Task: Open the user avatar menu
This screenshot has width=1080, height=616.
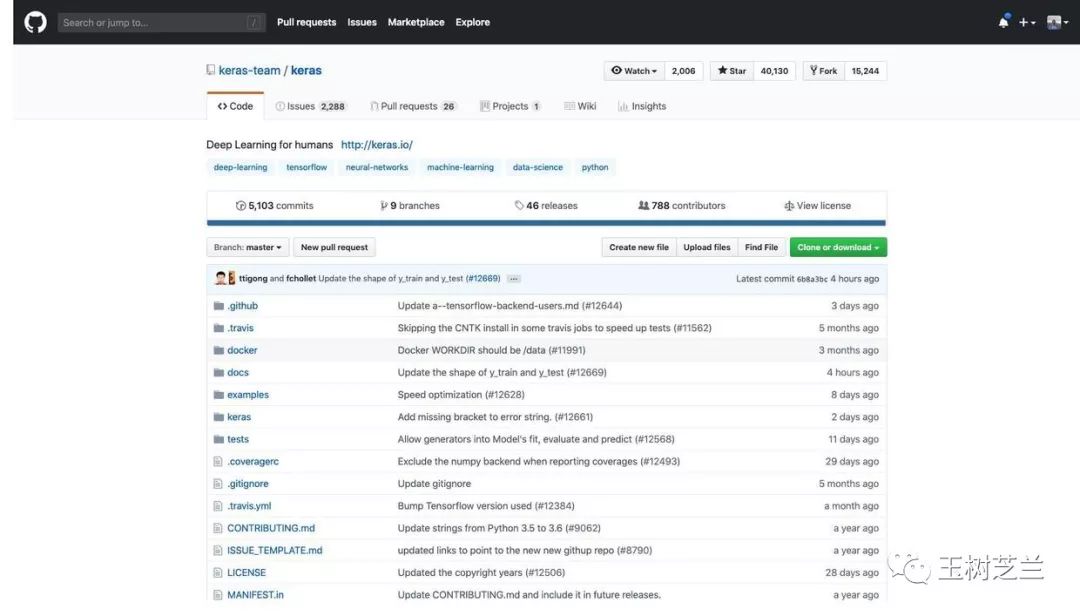Action: [x=1057, y=22]
